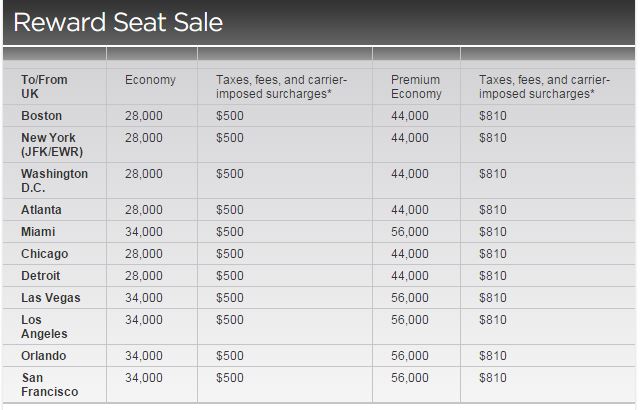The height and width of the screenshot is (410, 643).
Task: Select the Washington D.C. destination cell
Action: tap(54, 181)
